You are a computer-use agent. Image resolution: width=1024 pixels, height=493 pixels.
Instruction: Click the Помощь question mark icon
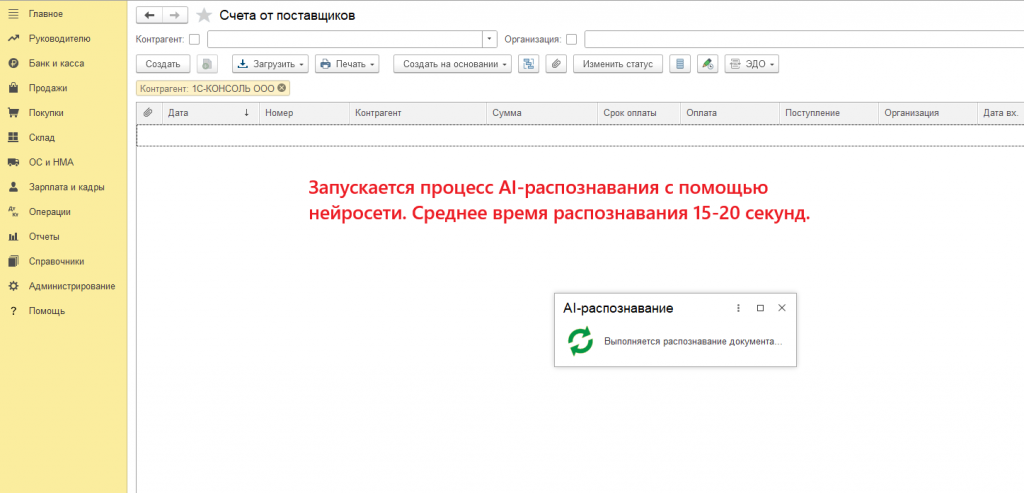click(12, 311)
